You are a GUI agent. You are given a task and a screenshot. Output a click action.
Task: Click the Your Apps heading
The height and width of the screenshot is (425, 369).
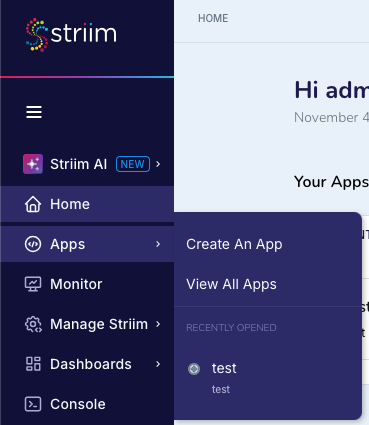[x=331, y=182]
